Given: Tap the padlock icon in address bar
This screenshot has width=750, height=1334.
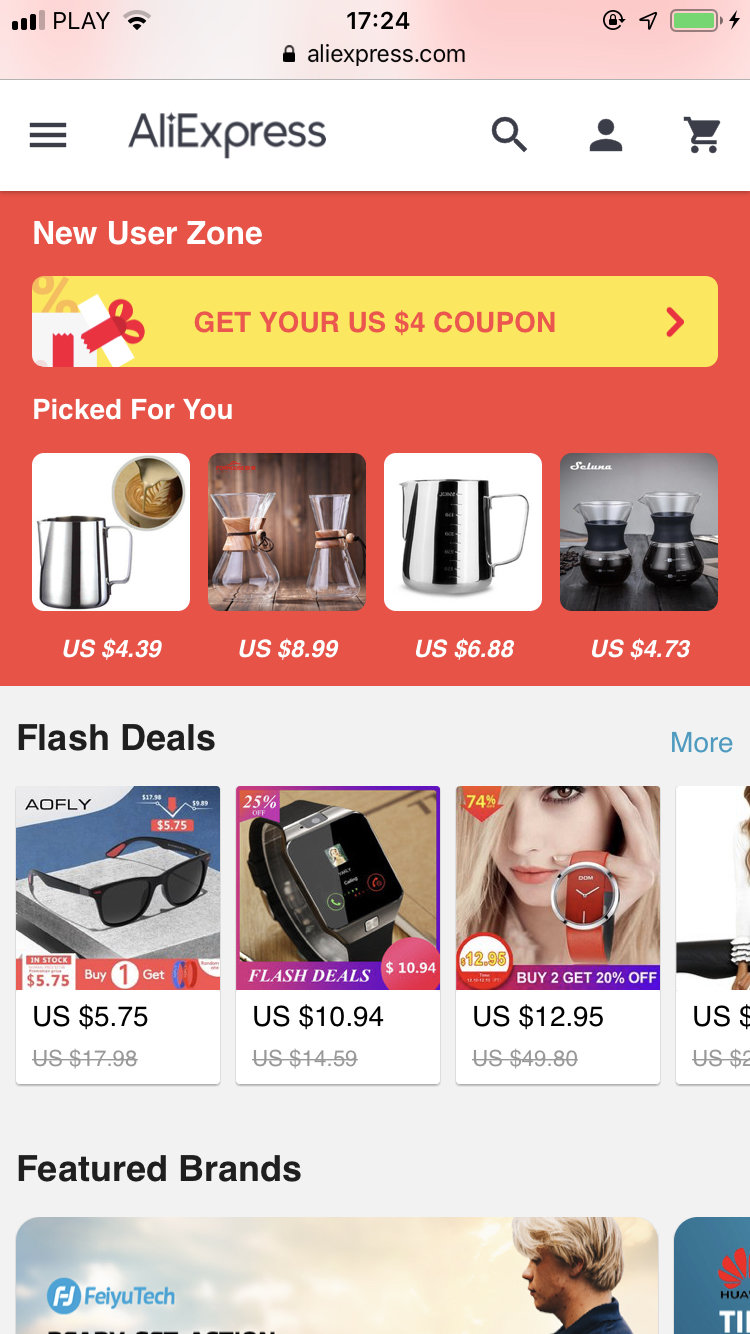Looking at the screenshot, I should [290, 54].
